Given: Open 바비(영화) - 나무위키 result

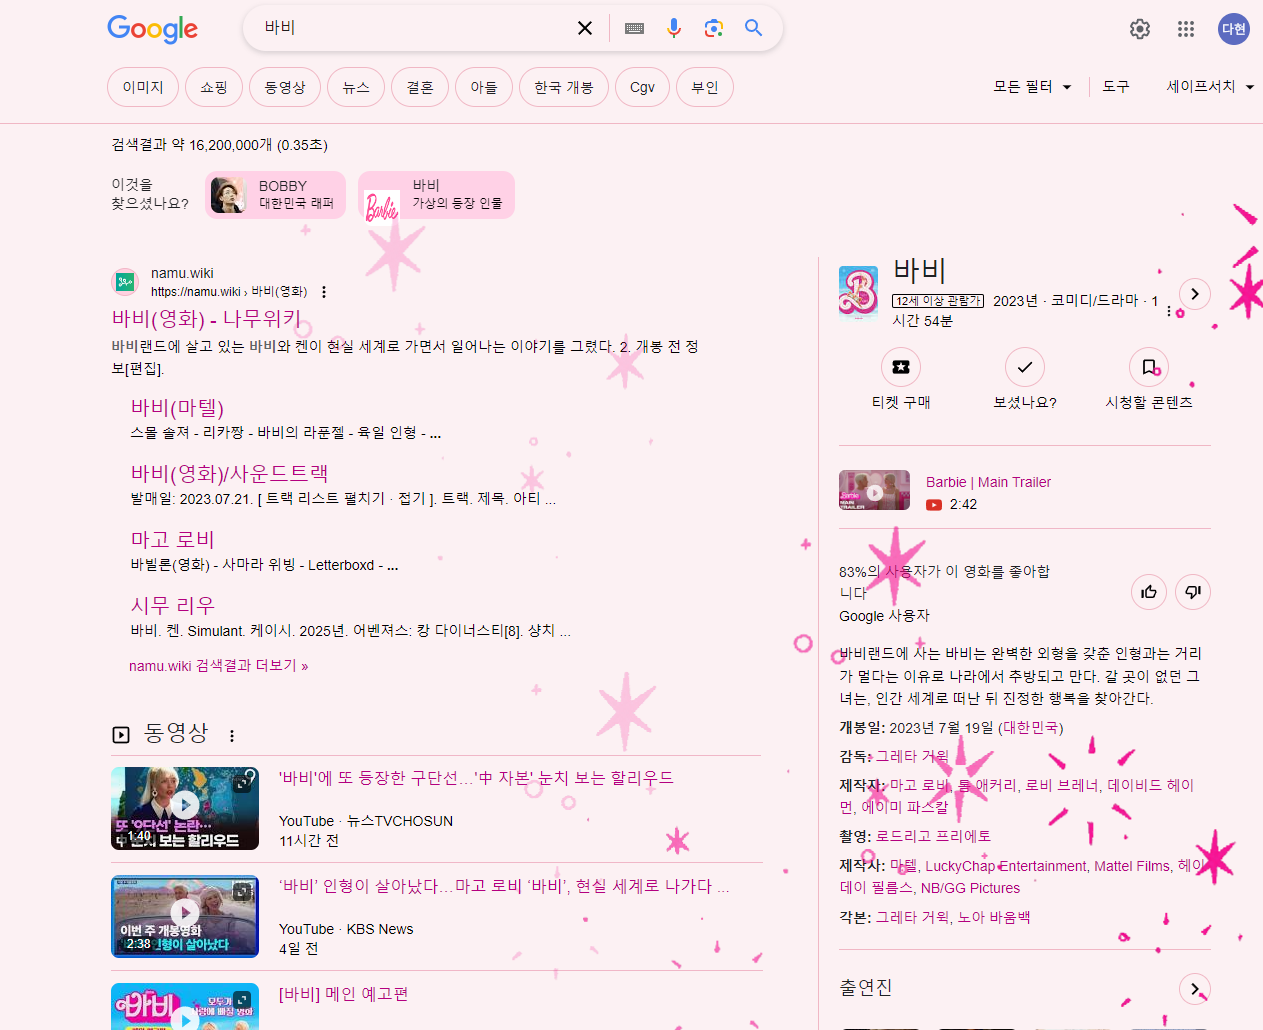Looking at the screenshot, I should pos(206,319).
